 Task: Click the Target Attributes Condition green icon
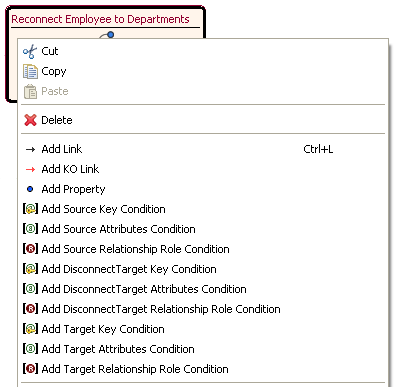click(30, 349)
